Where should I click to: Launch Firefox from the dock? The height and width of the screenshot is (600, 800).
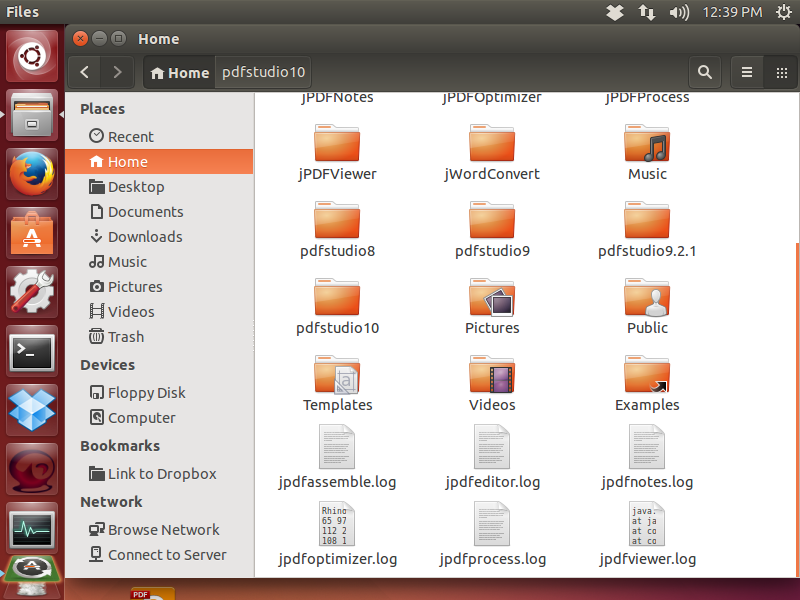(x=31, y=171)
